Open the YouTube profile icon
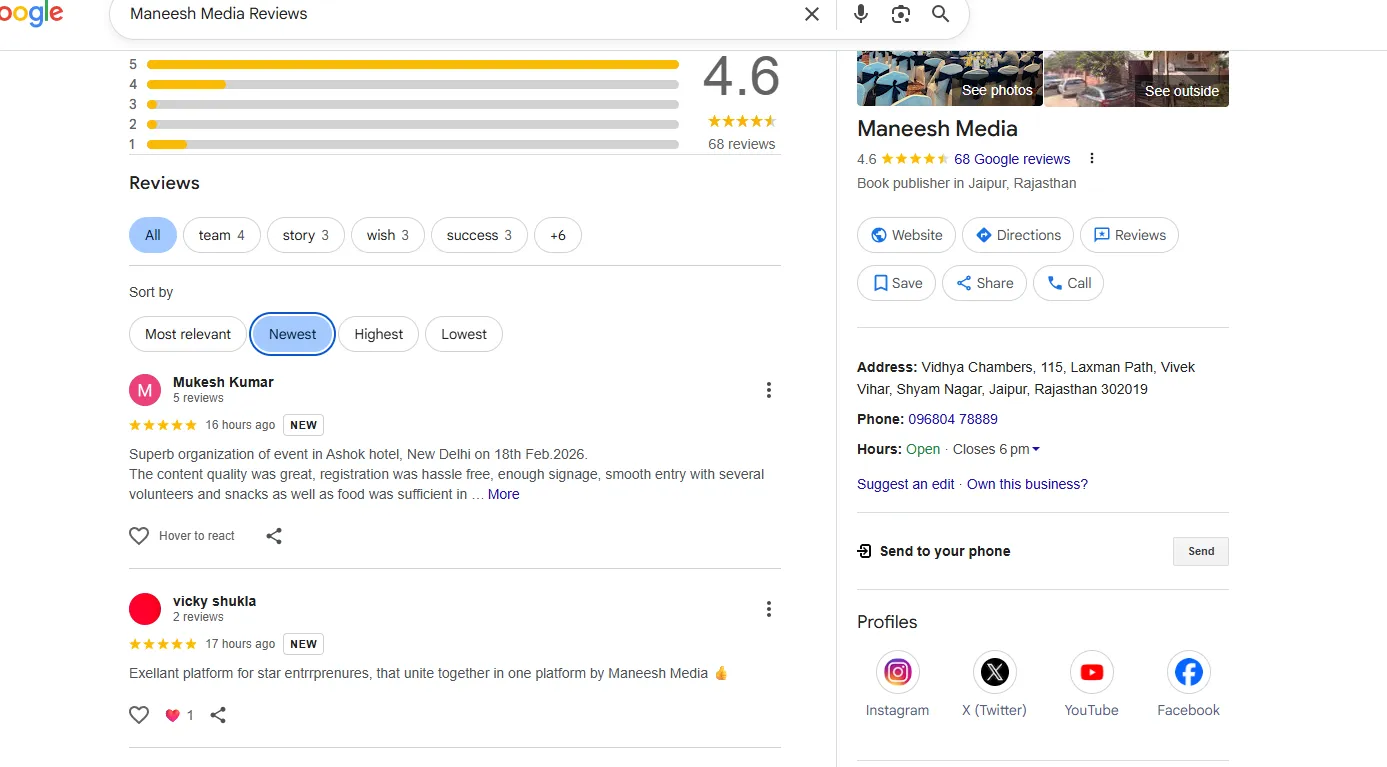This screenshot has height=767, width=1387. (x=1091, y=673)
